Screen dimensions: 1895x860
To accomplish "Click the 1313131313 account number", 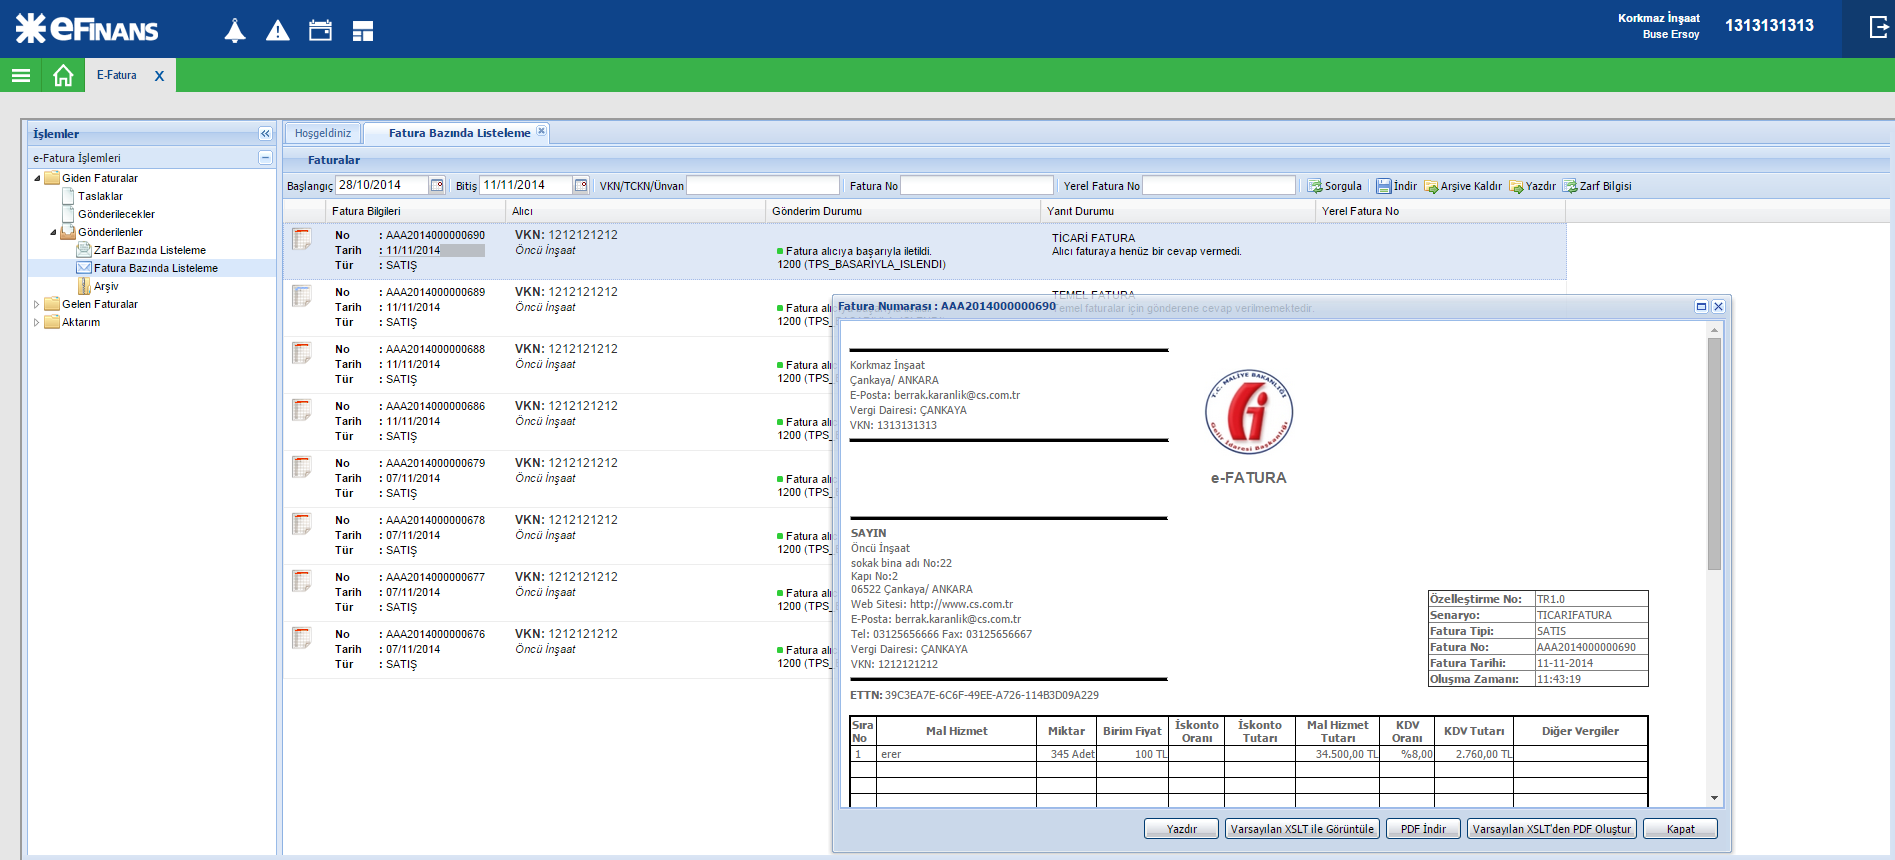I will pyautogui.click(x=1769, y=26).
